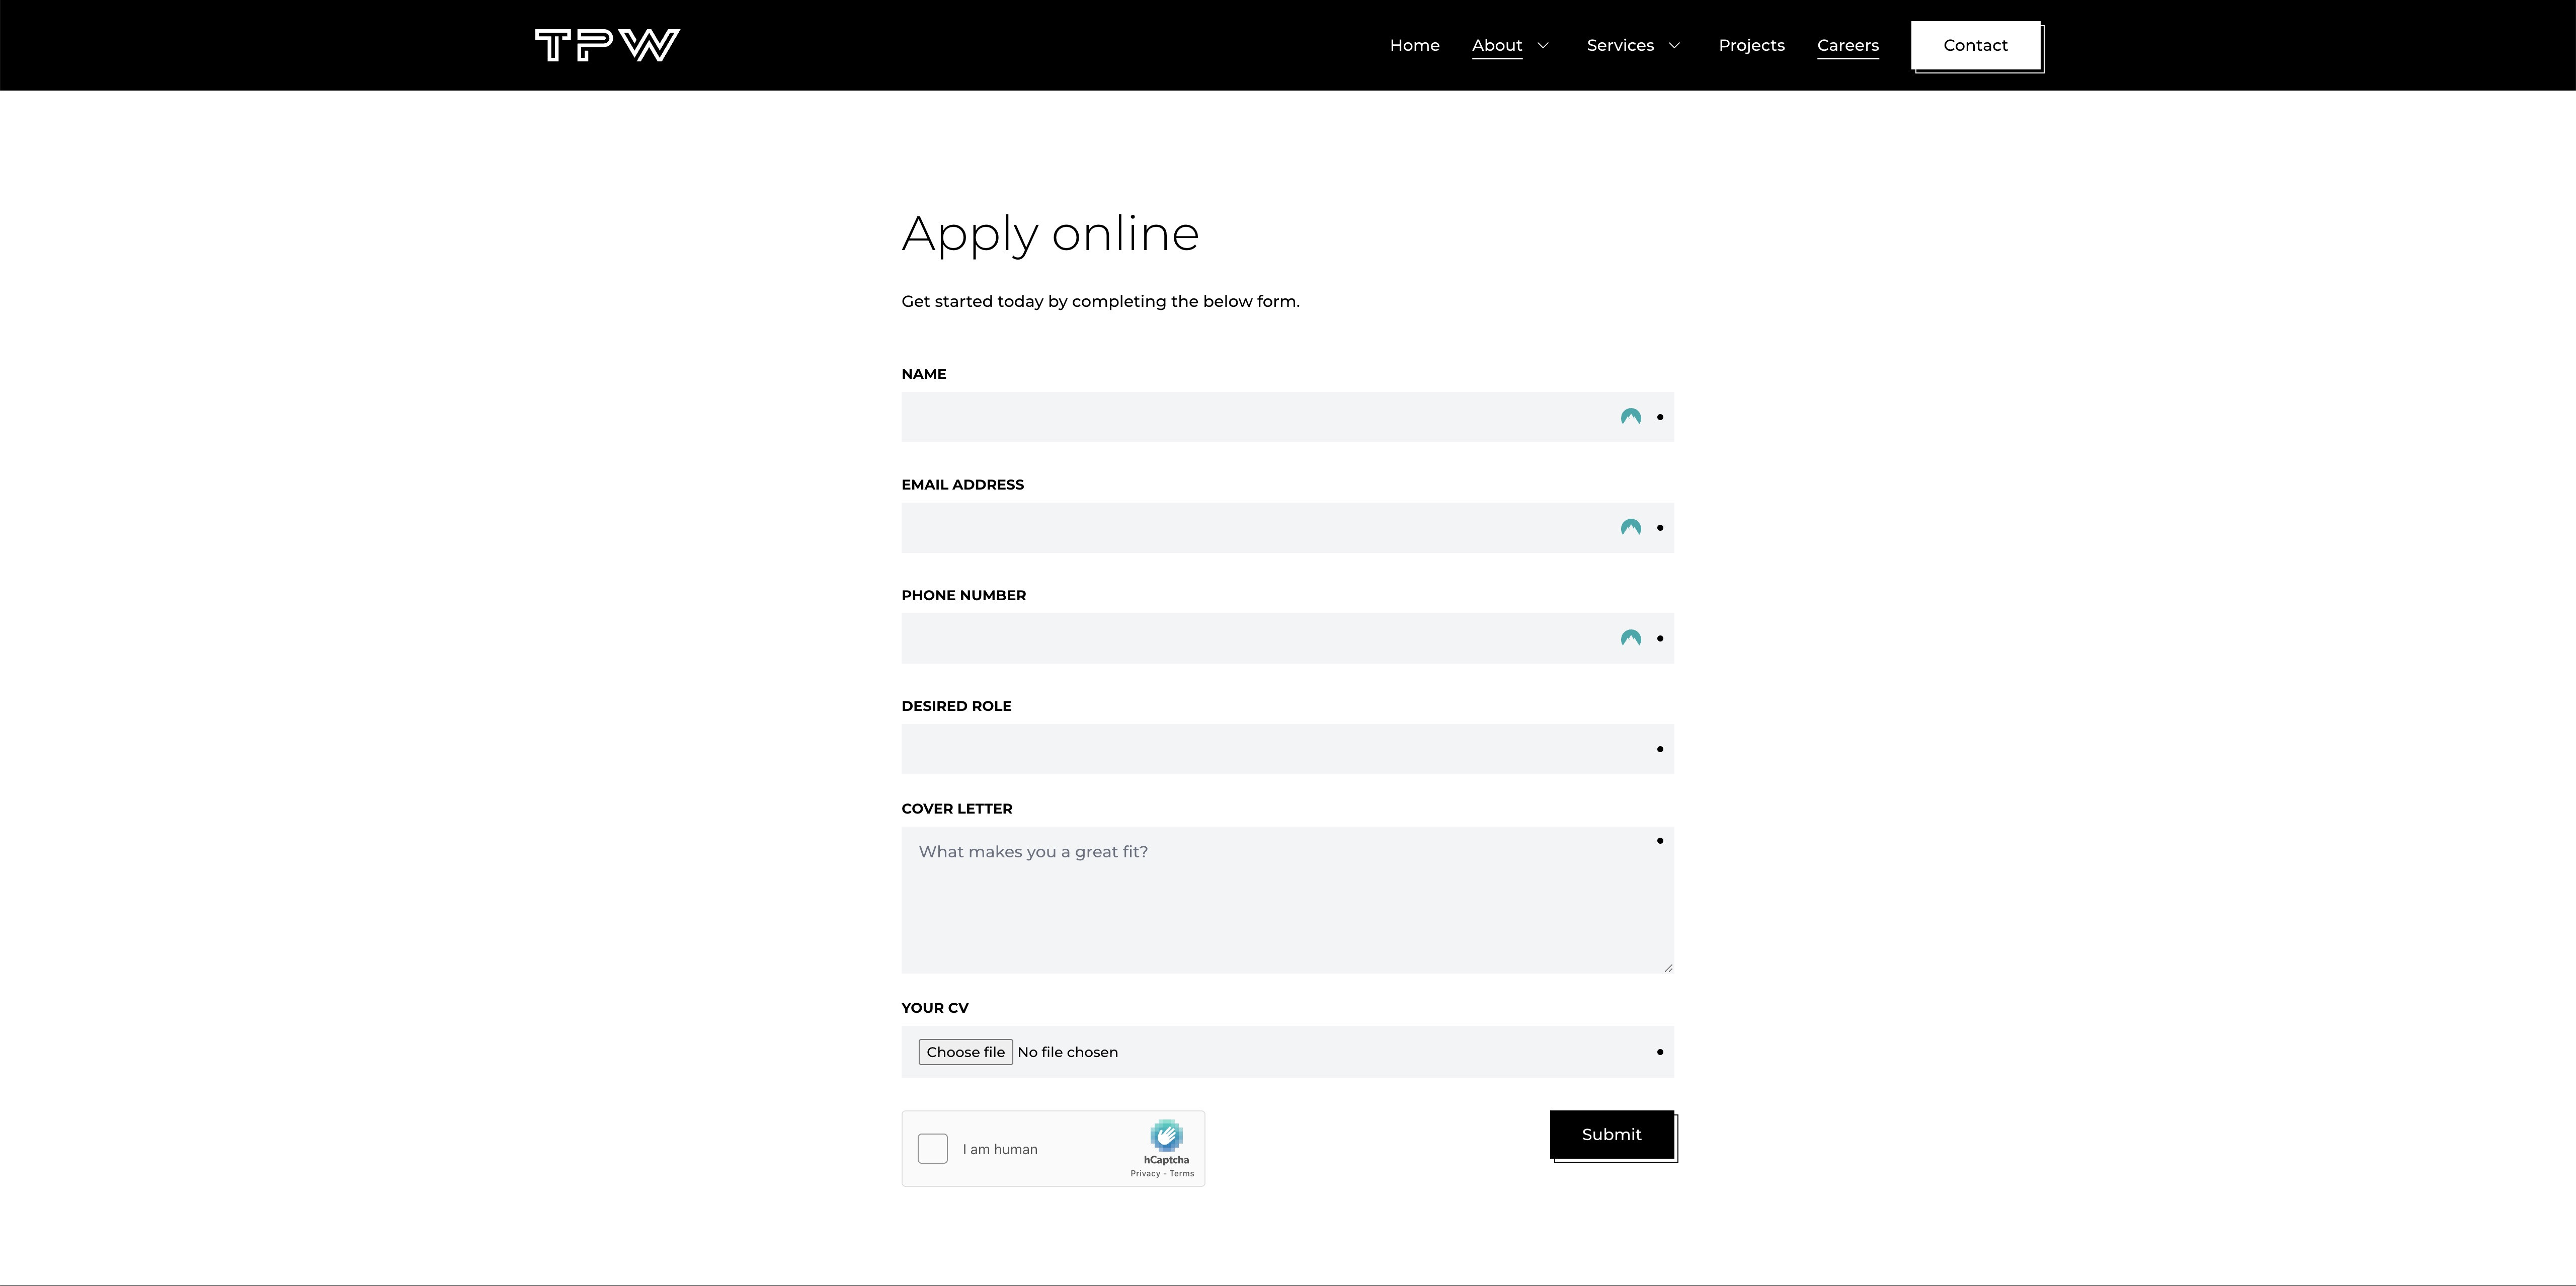Screen dimensions: 2576x1286
Task: Focus the Email Address input field
Action: pos(1288,528)
